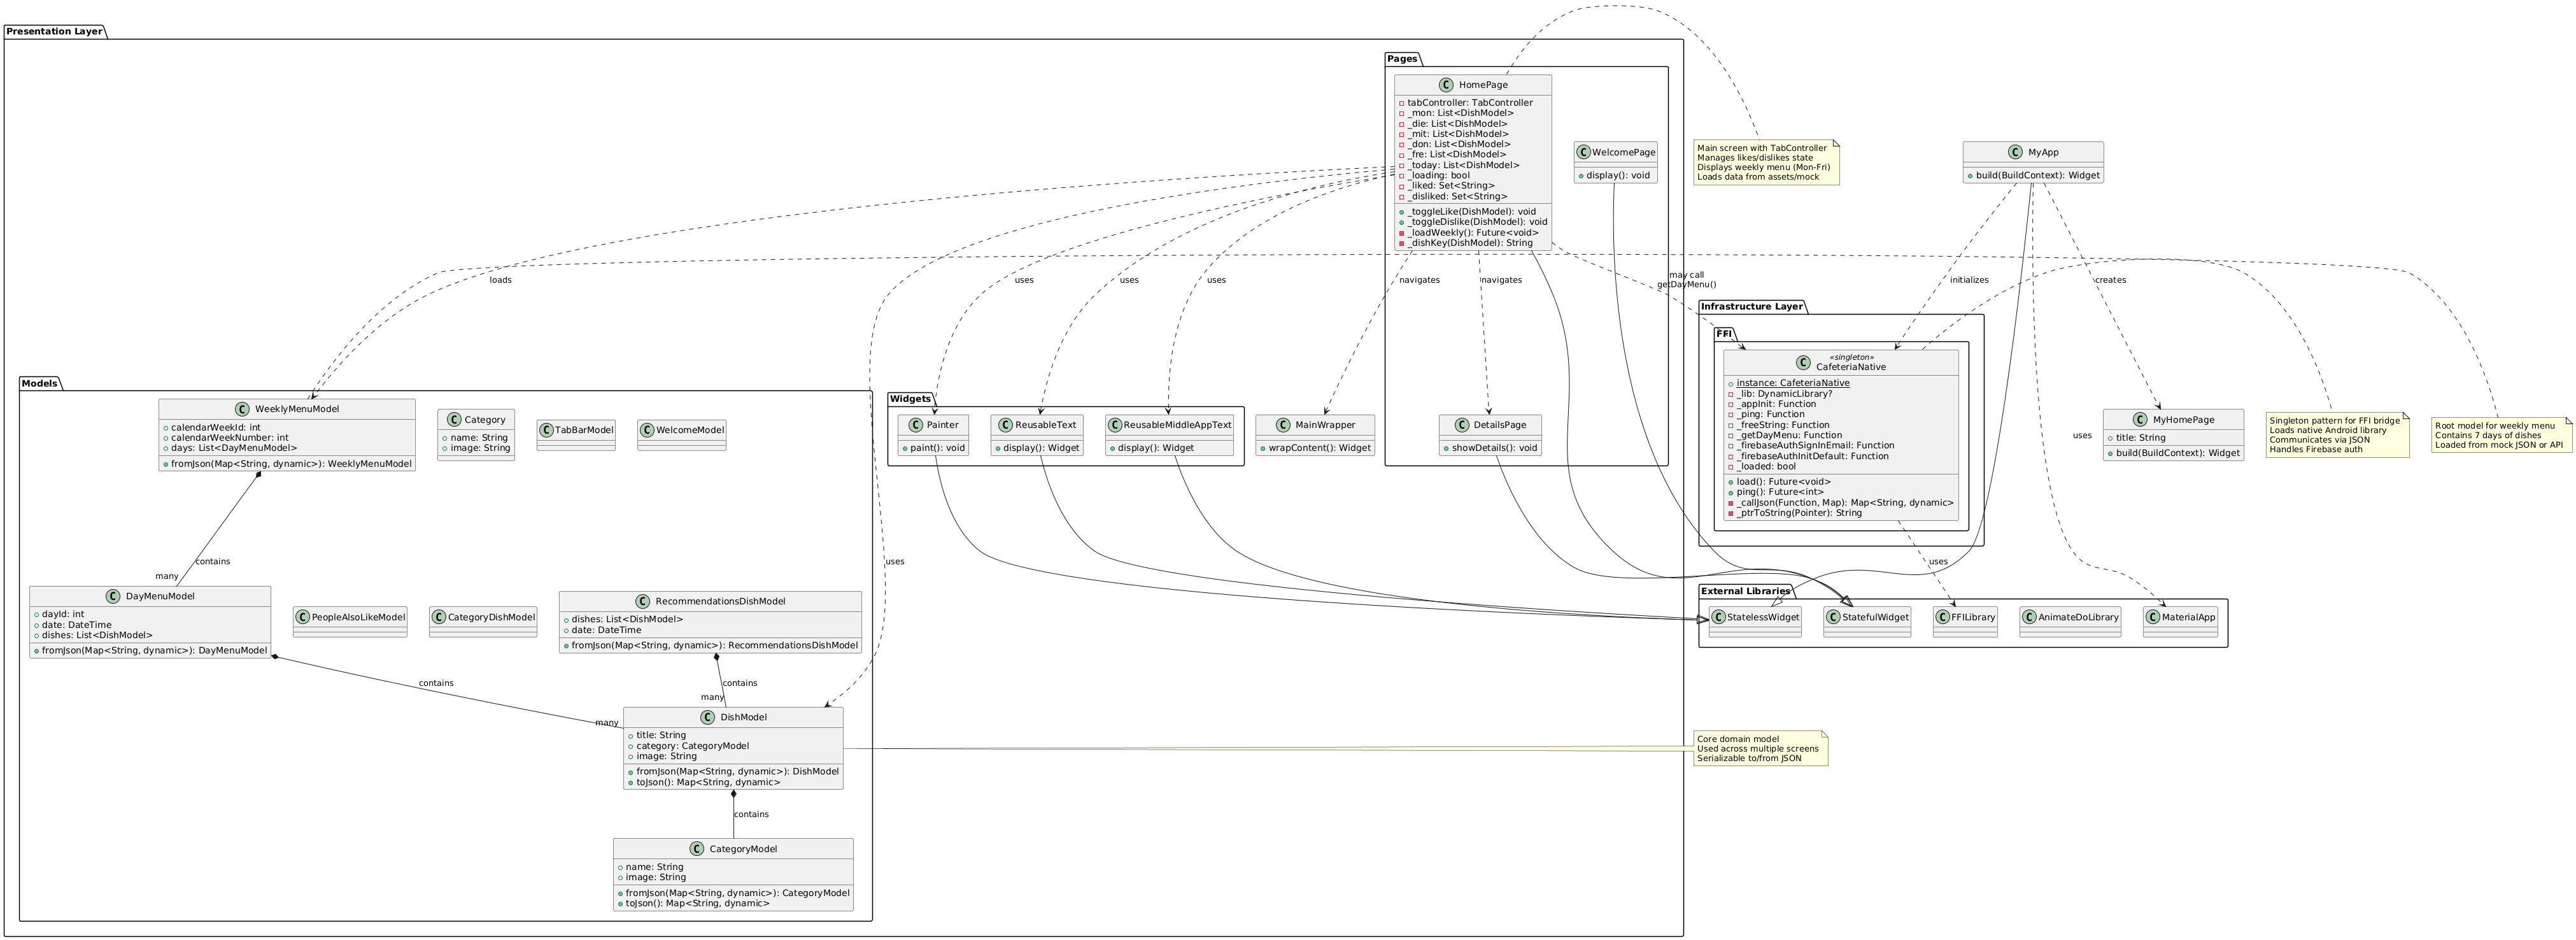Click the Models package label
Screen dimensions: 2576x940
(x=39, y=383)
